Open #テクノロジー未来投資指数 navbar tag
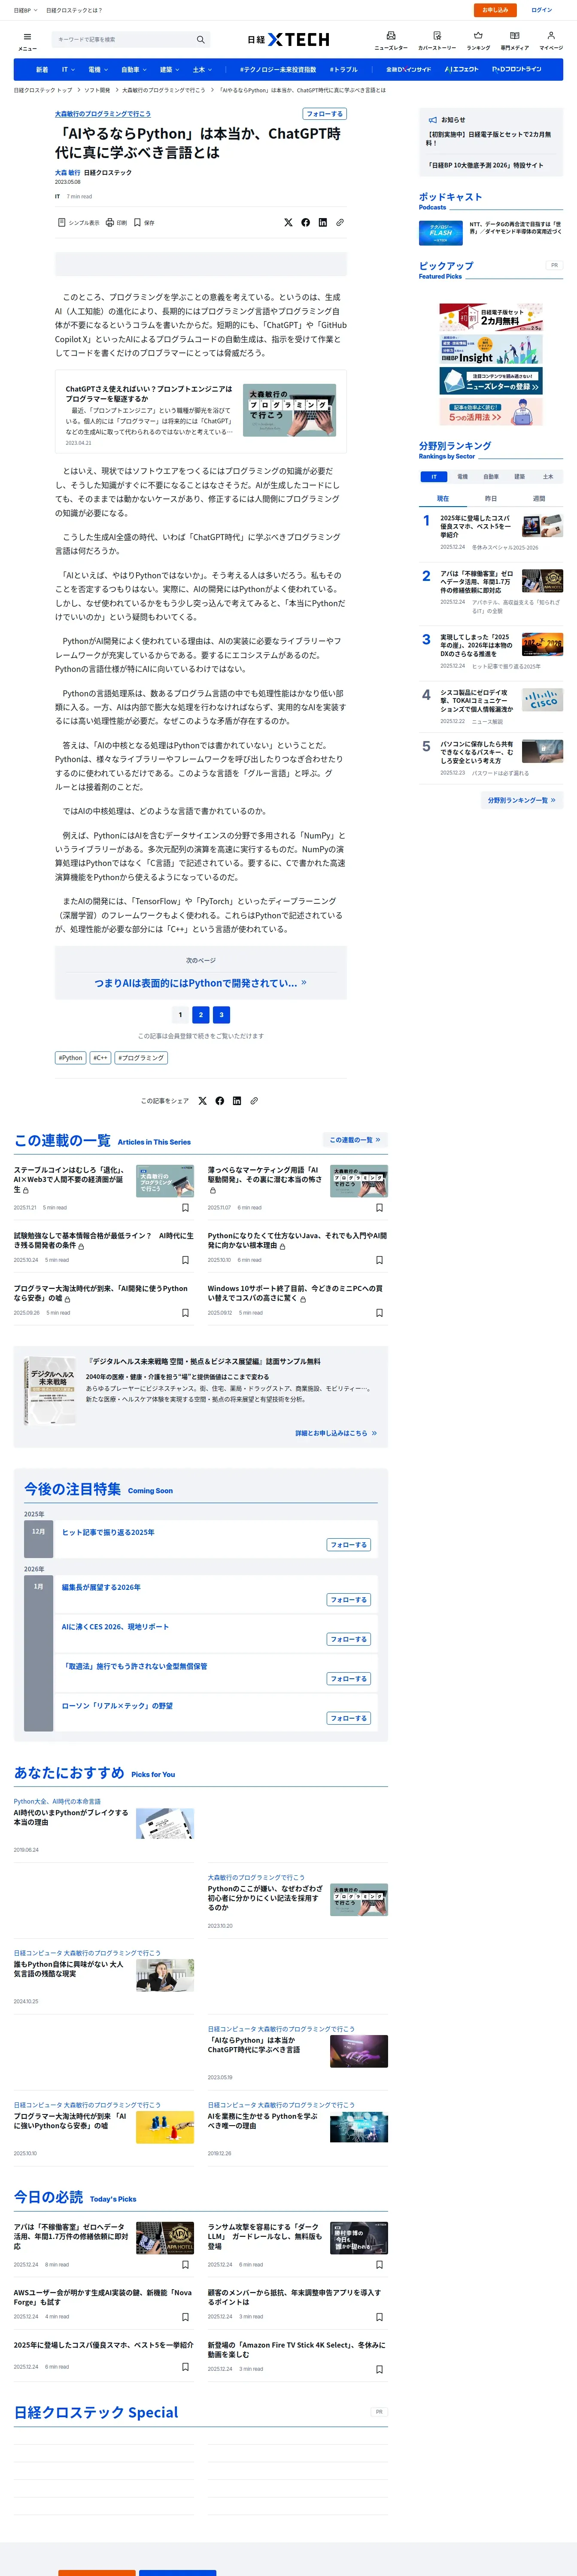 pos(278,70)
